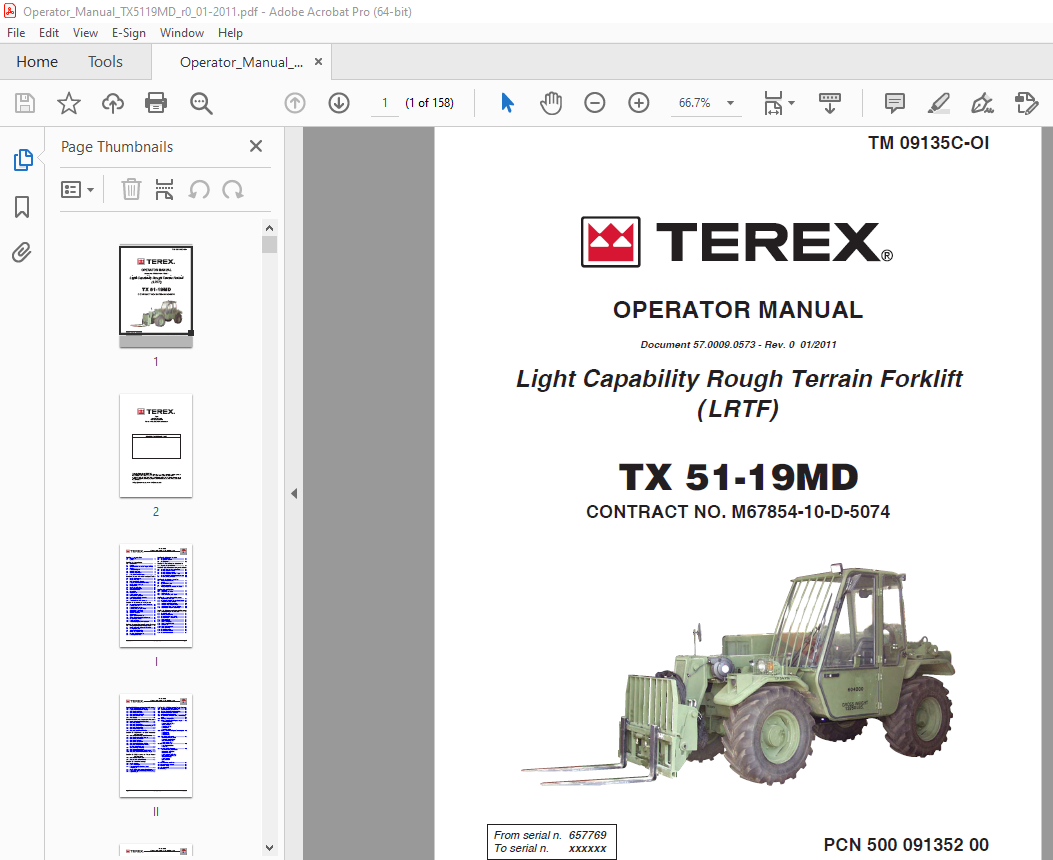Close the Operator_Manual document tab
The image size is (1053, 860).
318,62
